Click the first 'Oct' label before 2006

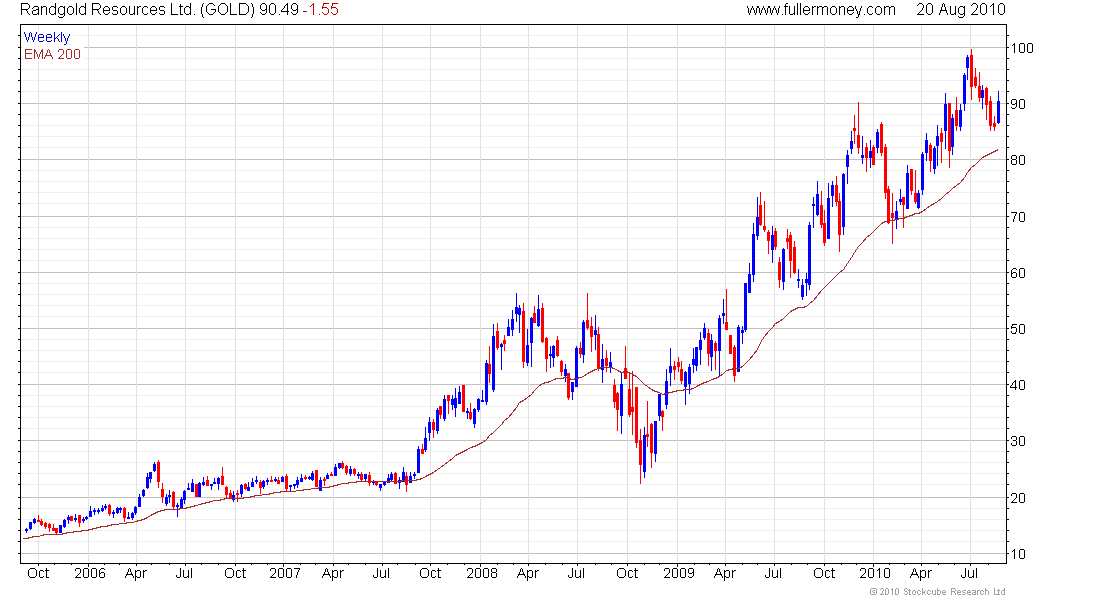tap(38, 573)
